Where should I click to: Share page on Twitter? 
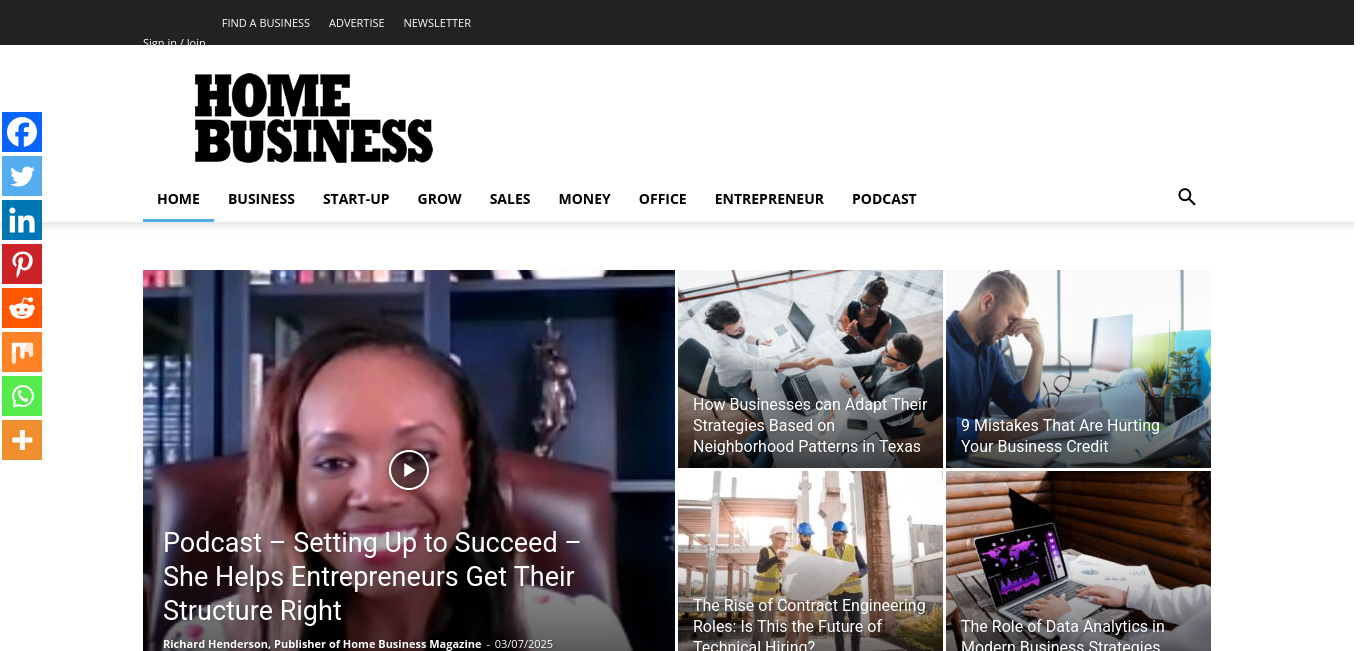point(22,176)
